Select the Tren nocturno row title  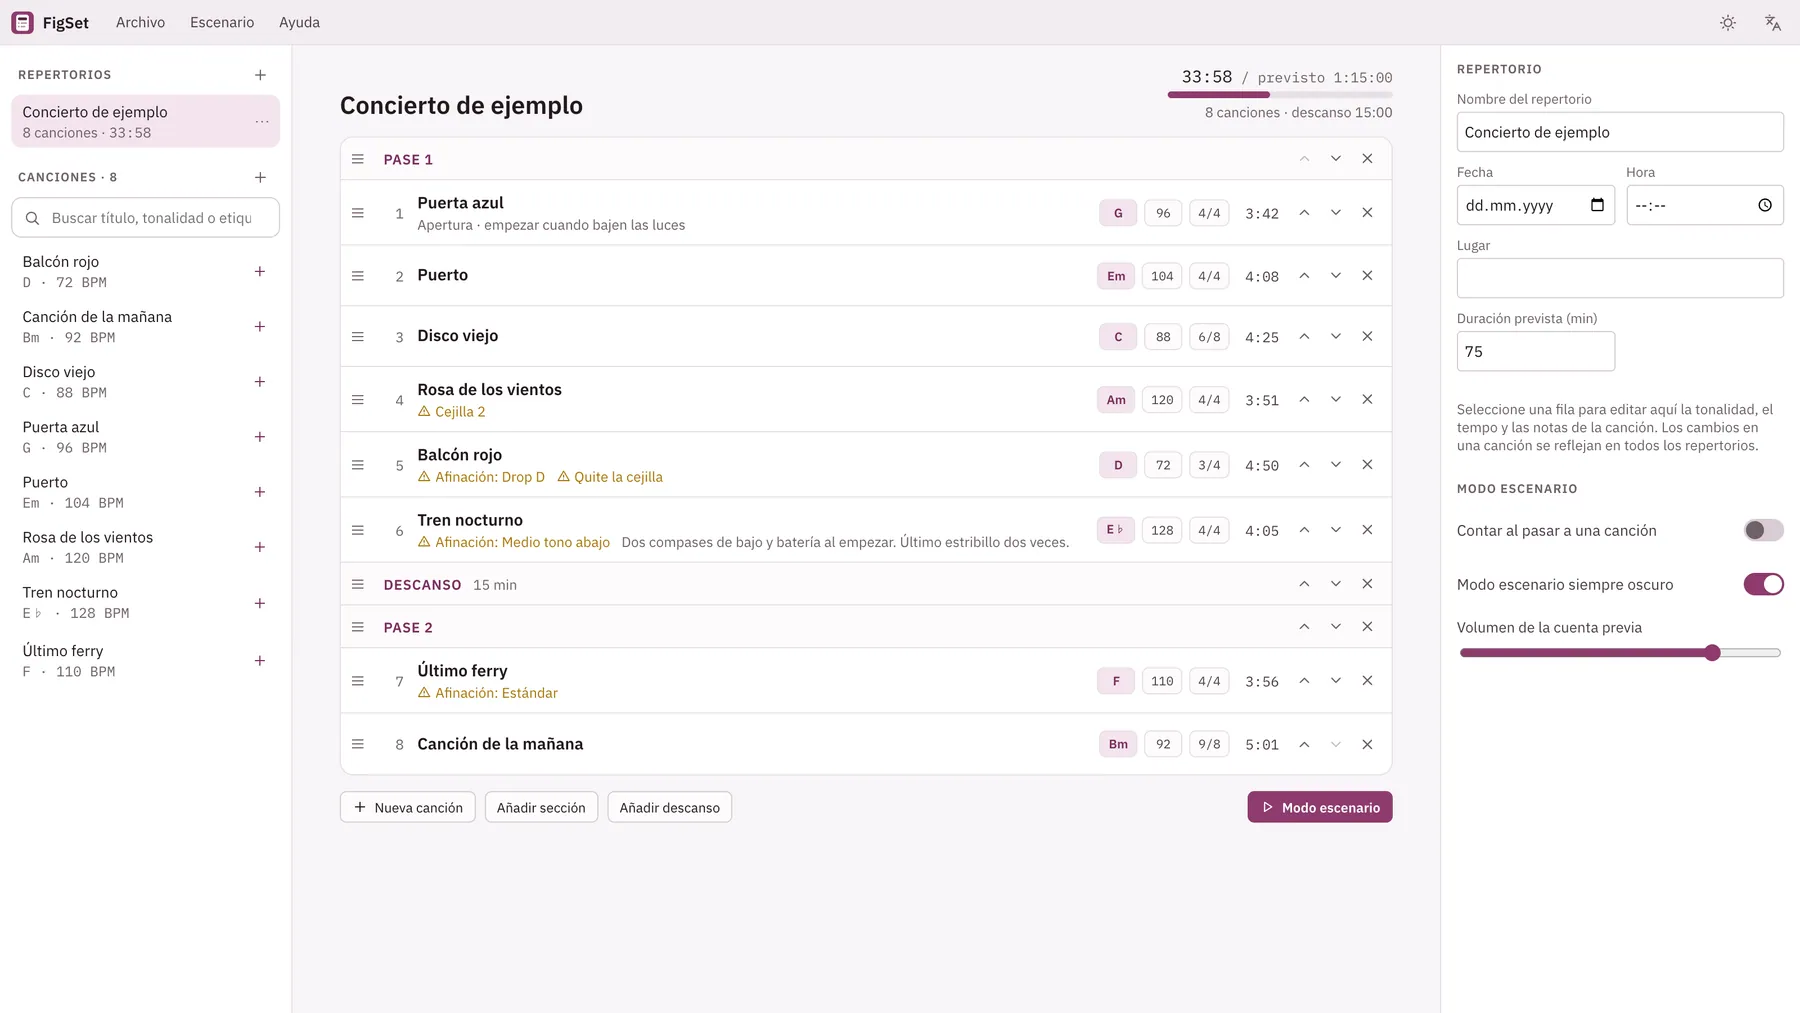tap(470, 520)
